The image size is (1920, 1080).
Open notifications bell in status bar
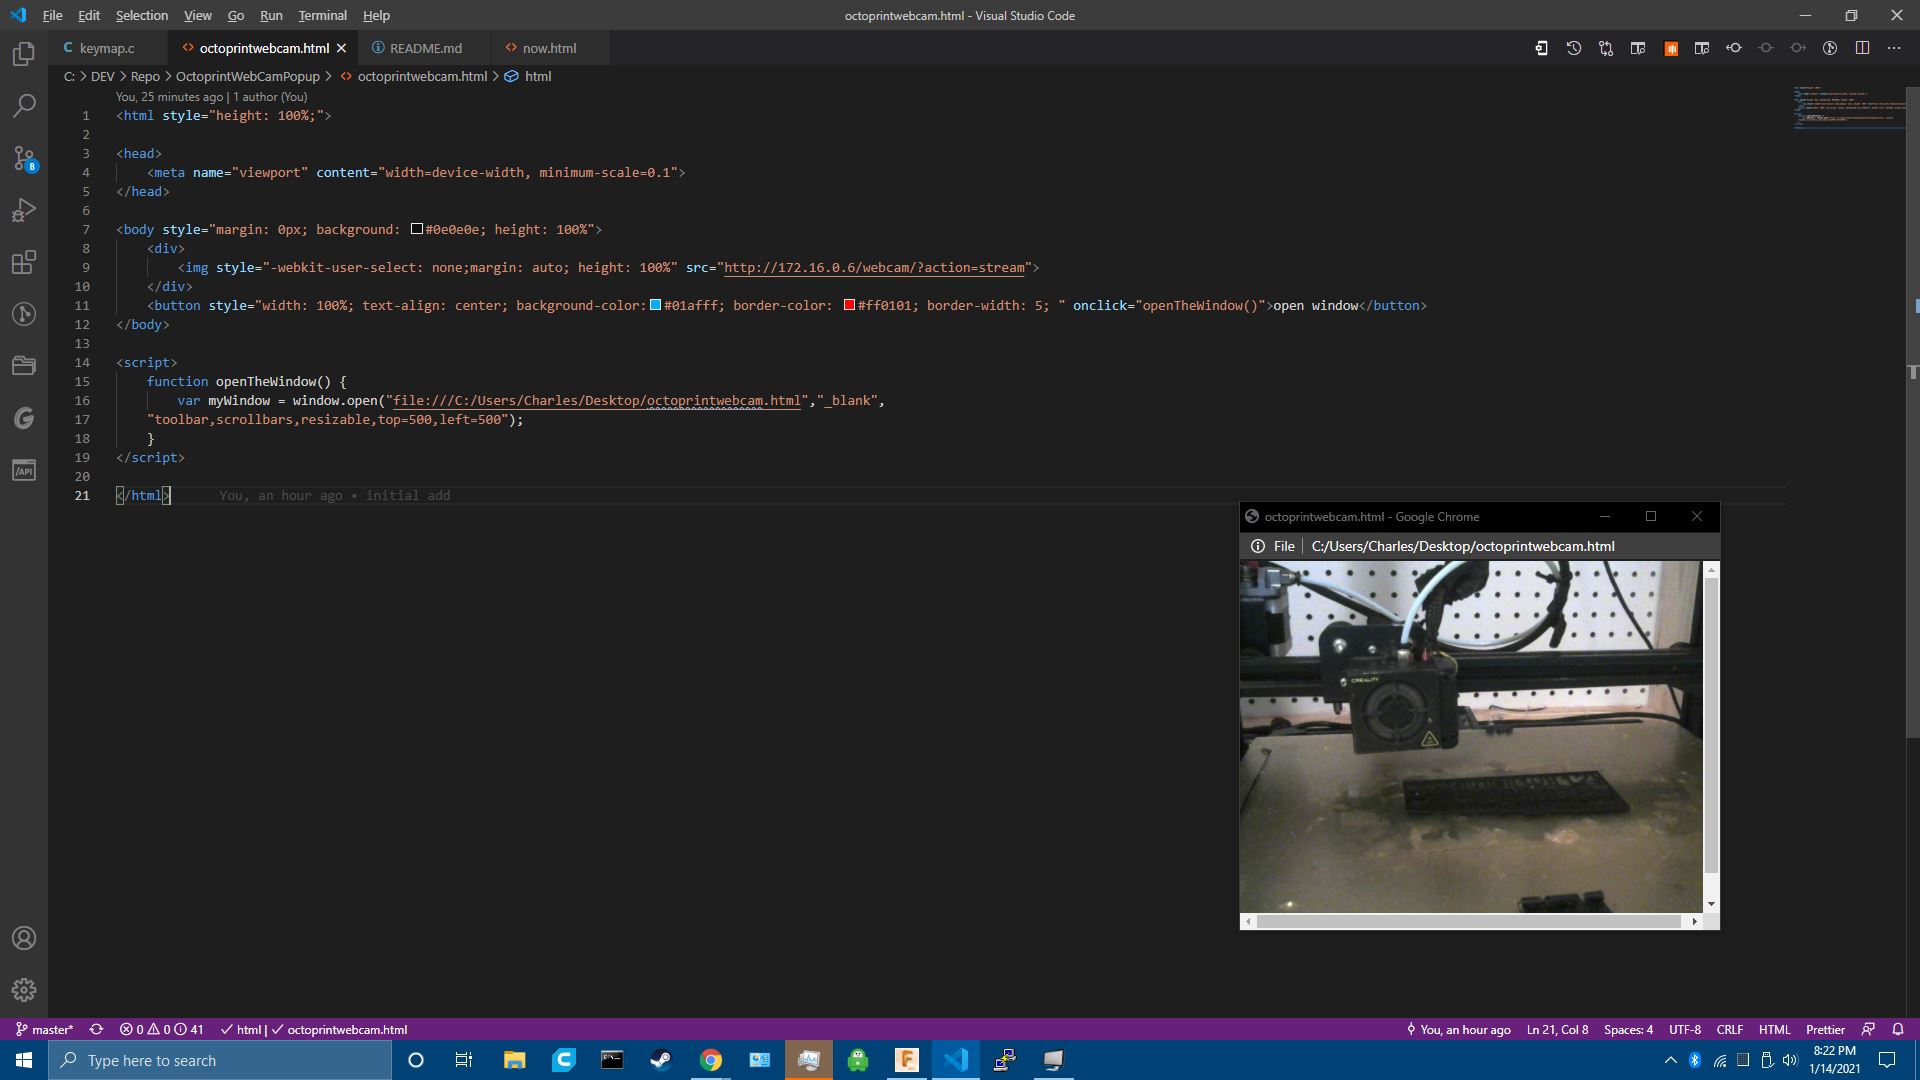[x=1898, y=1029]
